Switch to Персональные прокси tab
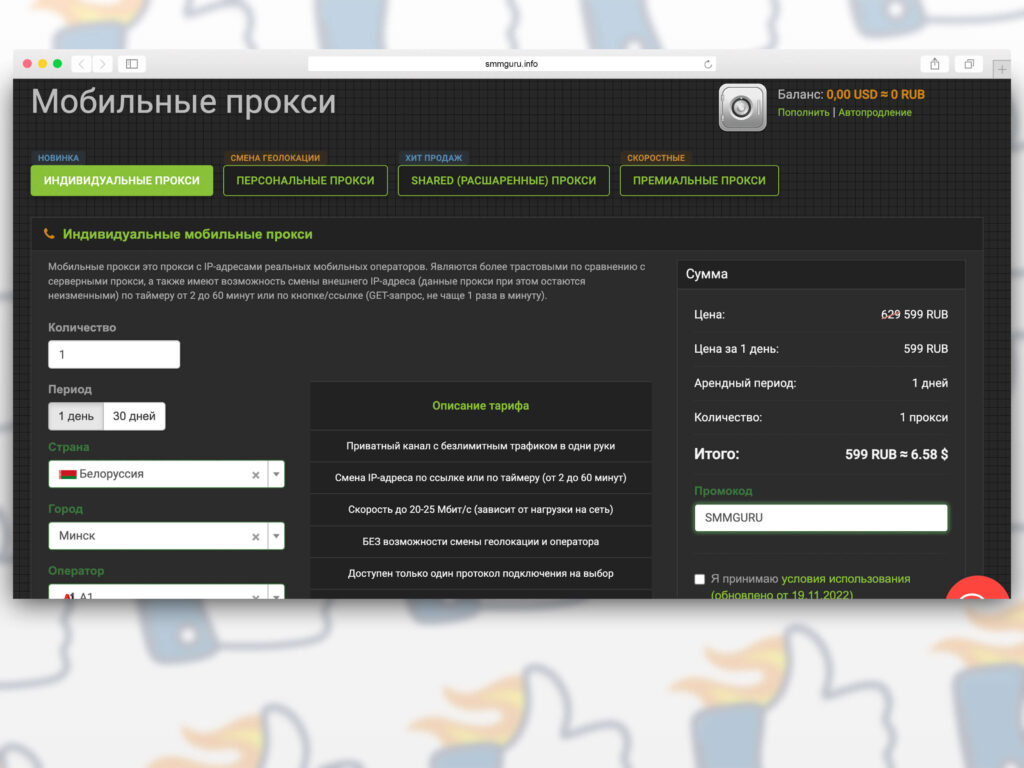 coord(305,181)
